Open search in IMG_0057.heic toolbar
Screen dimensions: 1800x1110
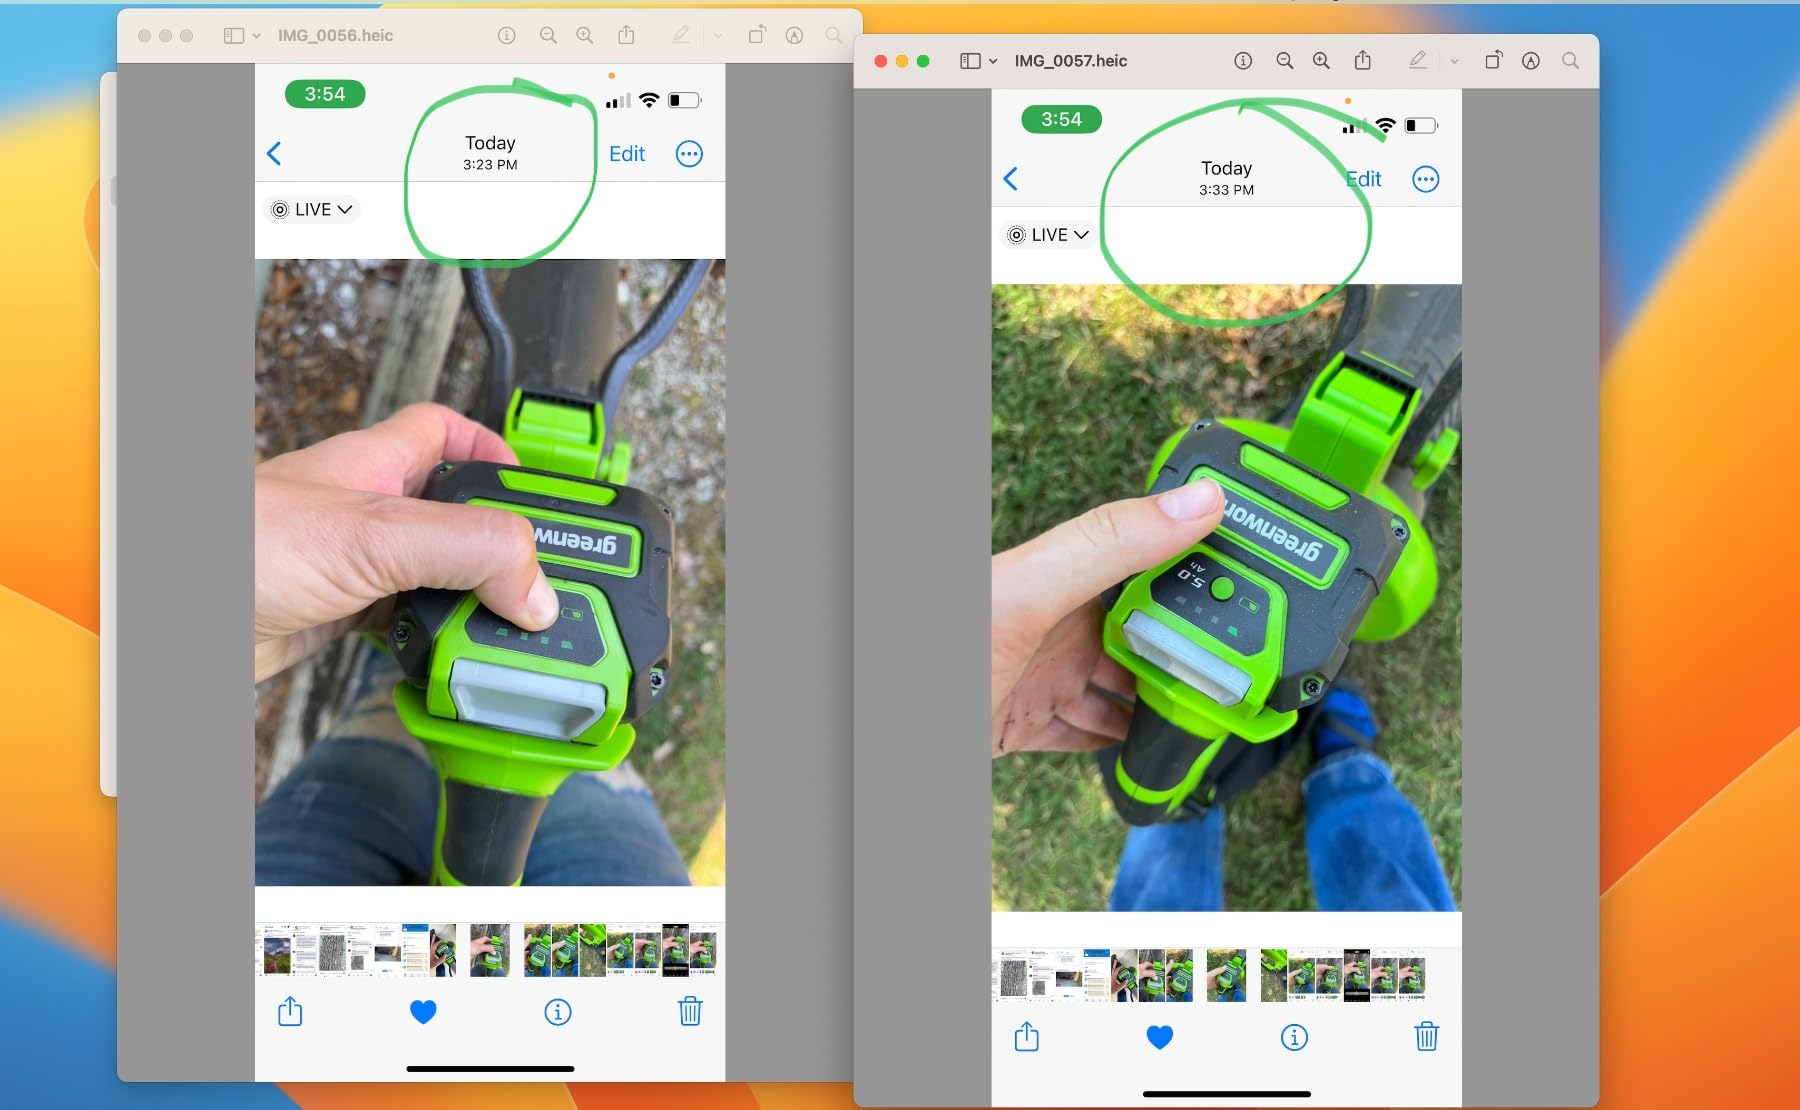(1571, 61)
